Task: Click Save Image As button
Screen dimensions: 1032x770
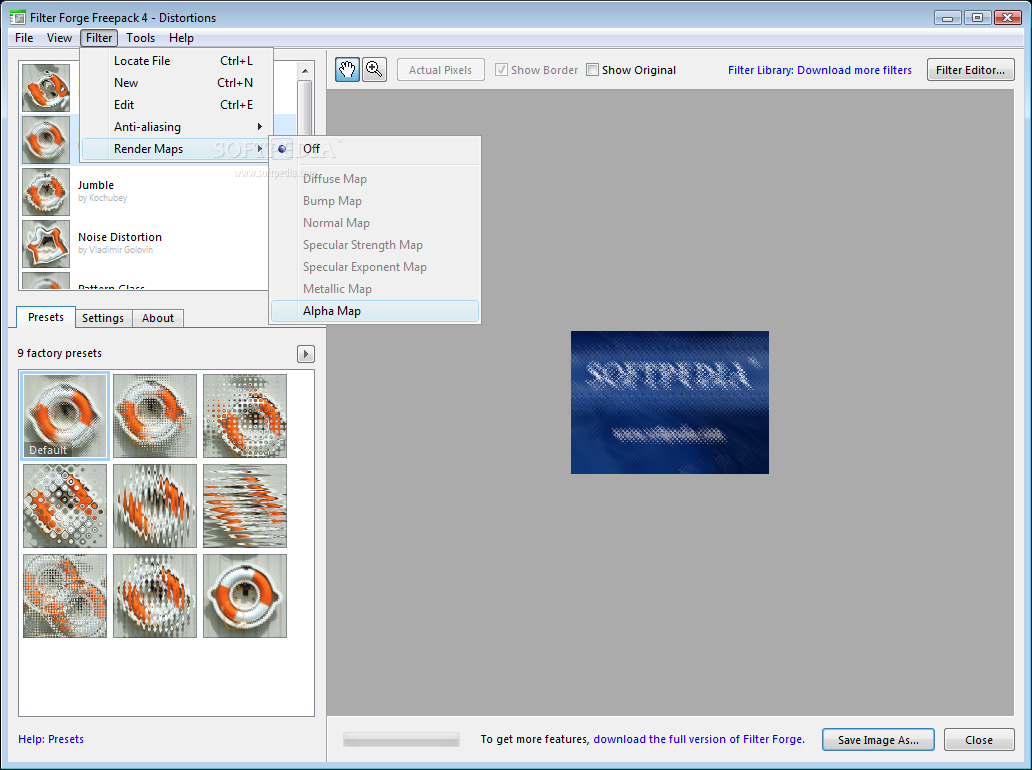Action: (x=878, y=740)
